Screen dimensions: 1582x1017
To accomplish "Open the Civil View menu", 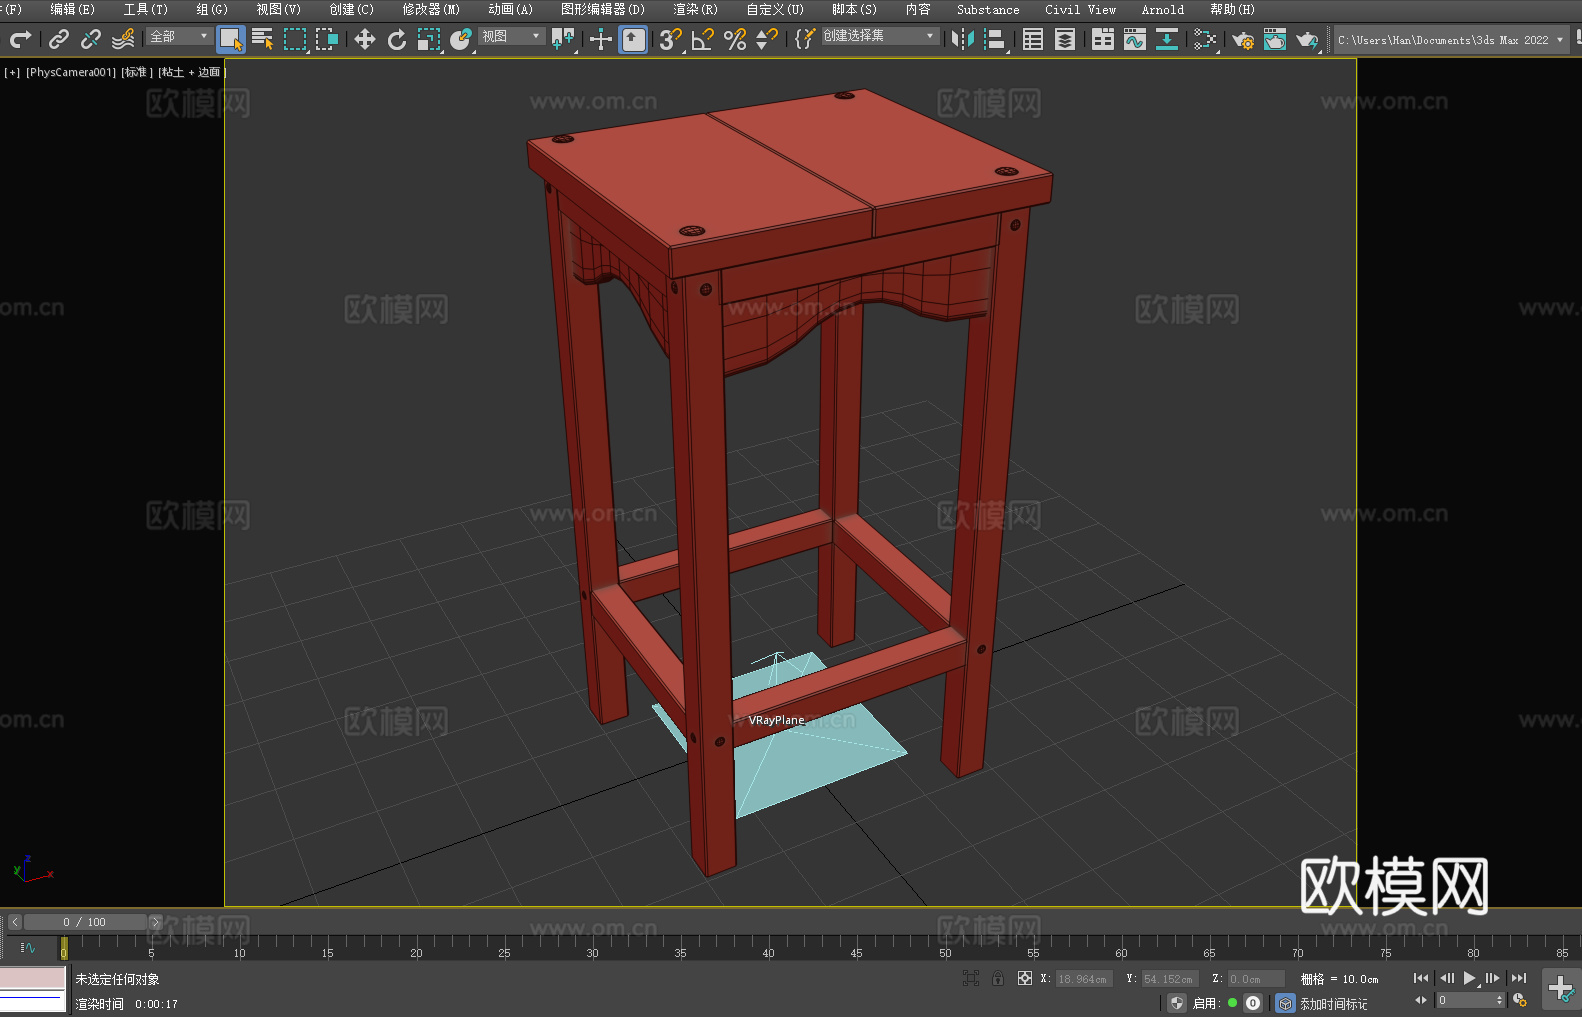I will pos(1080,9).
